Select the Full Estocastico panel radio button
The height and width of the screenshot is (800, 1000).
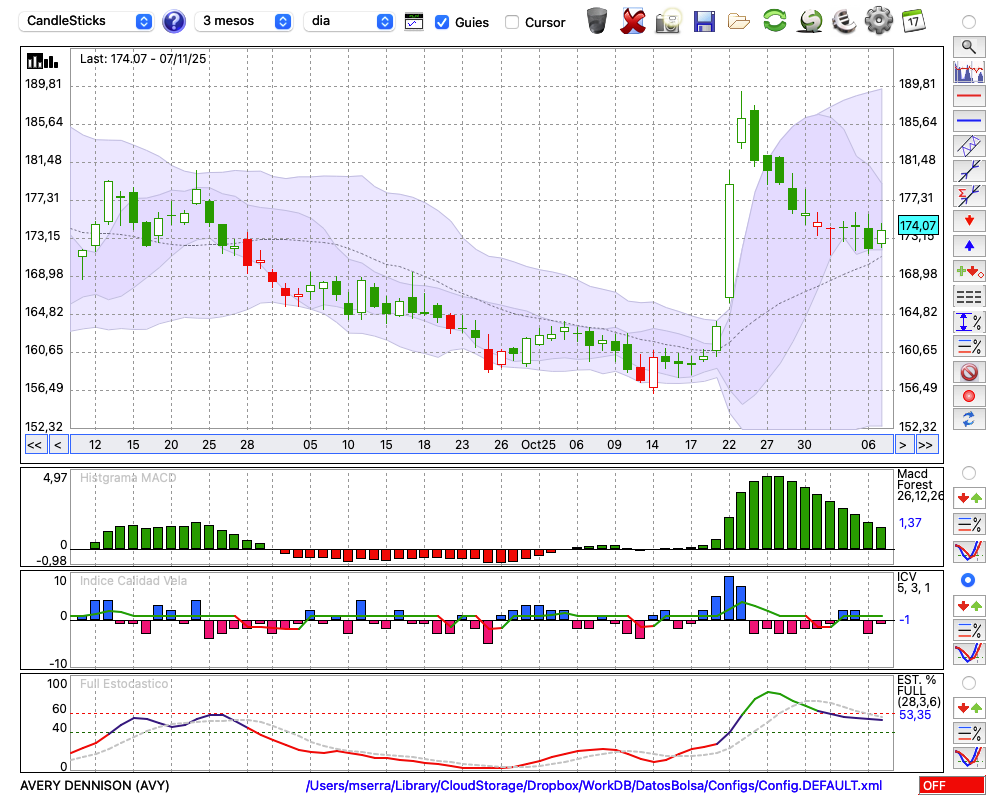(x=968, y=682)
